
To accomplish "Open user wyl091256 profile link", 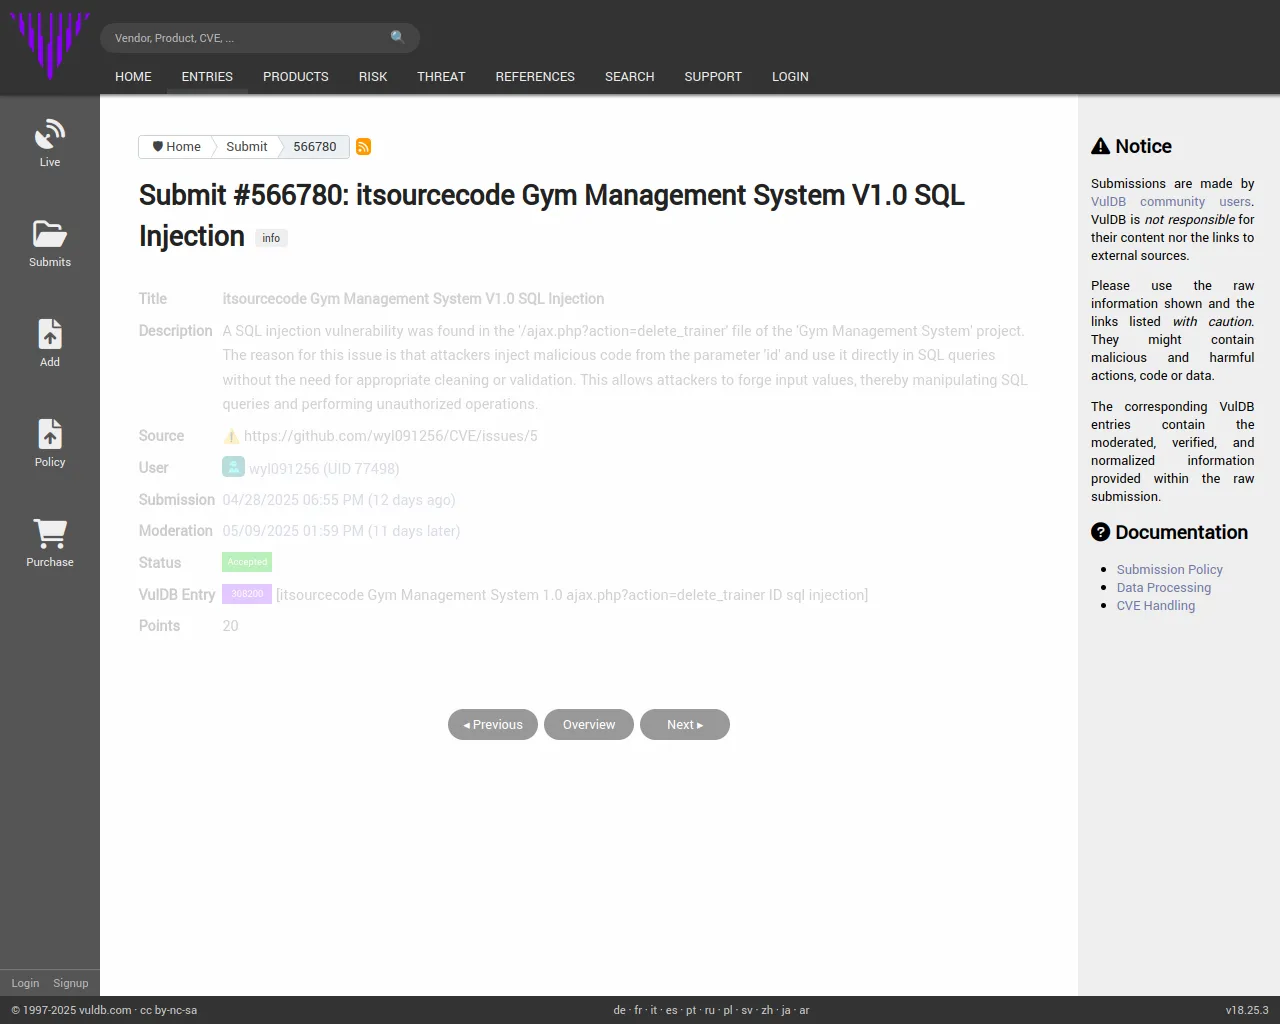I will point(324,468).
